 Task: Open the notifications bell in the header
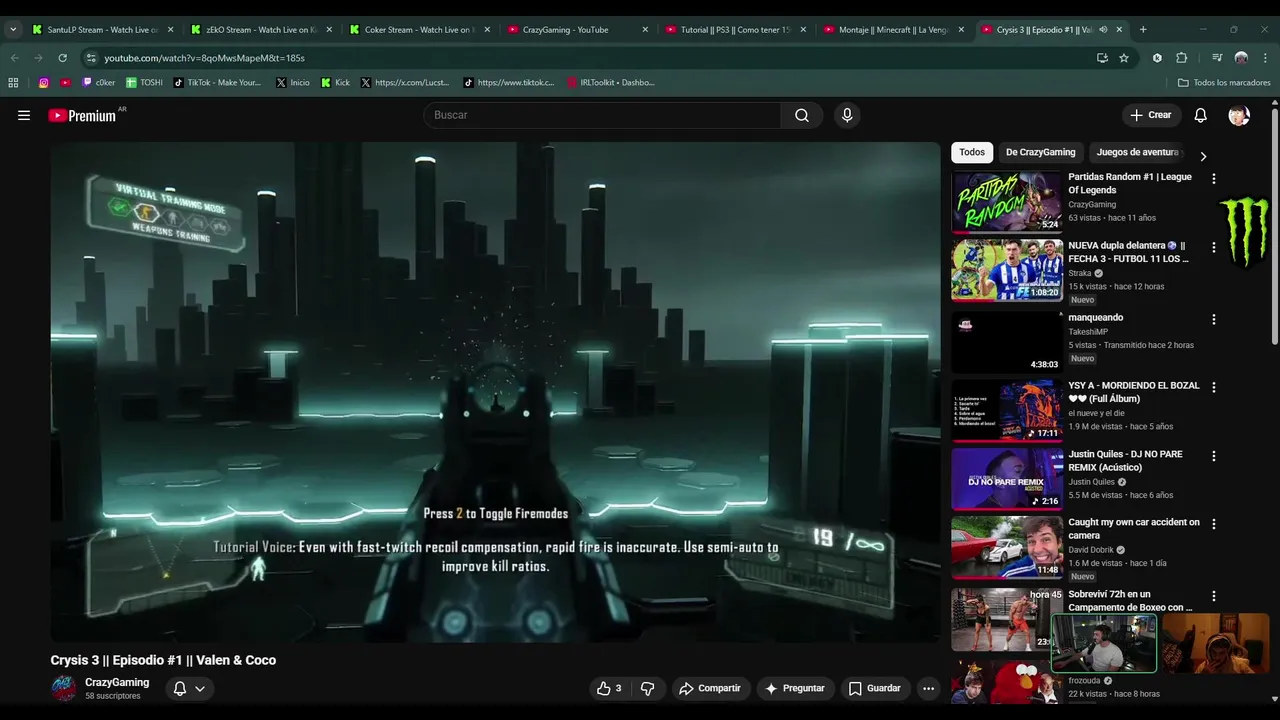point(1200,115)
